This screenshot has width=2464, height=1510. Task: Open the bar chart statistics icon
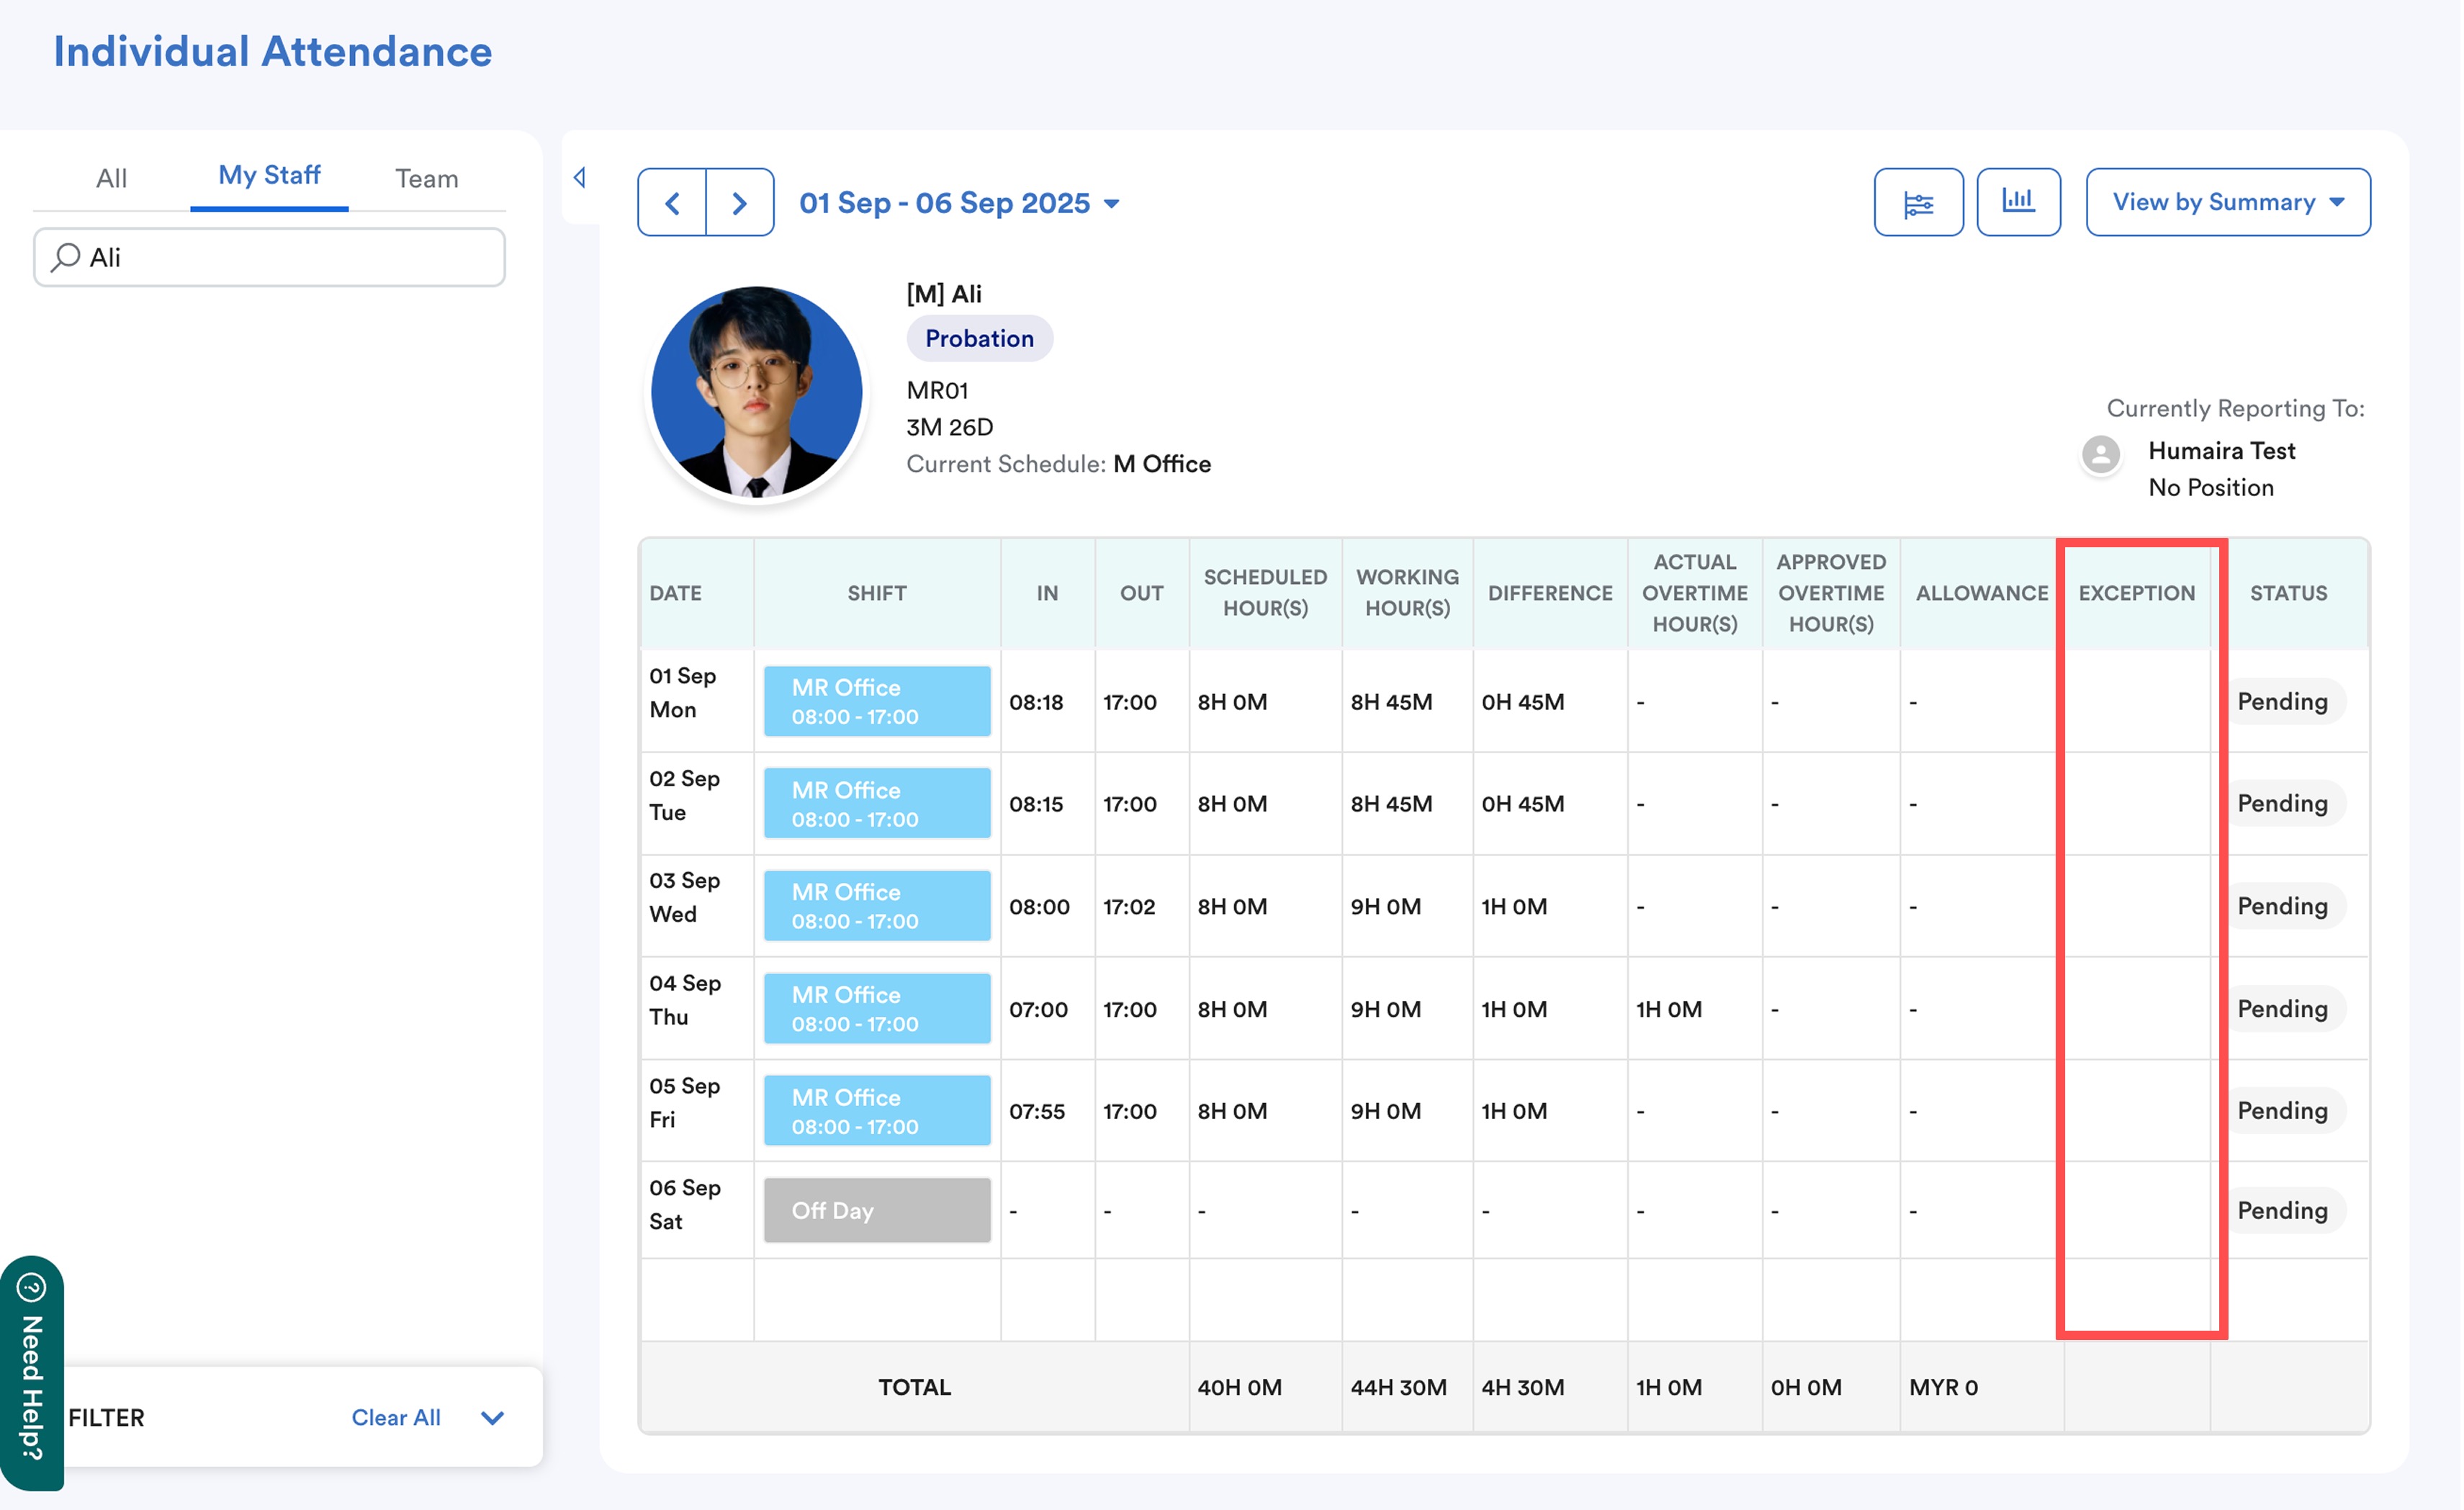pyautogui.click(x=2018, y=201)
